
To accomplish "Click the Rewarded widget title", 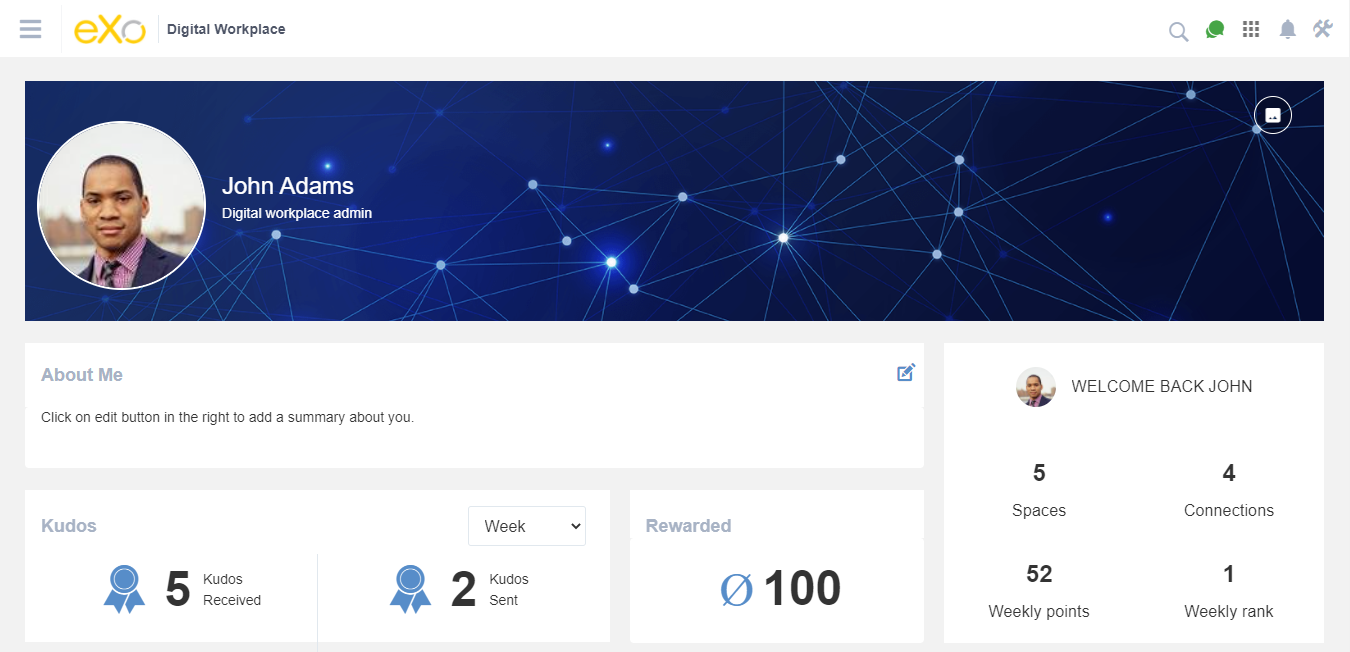I will point(688,526).
